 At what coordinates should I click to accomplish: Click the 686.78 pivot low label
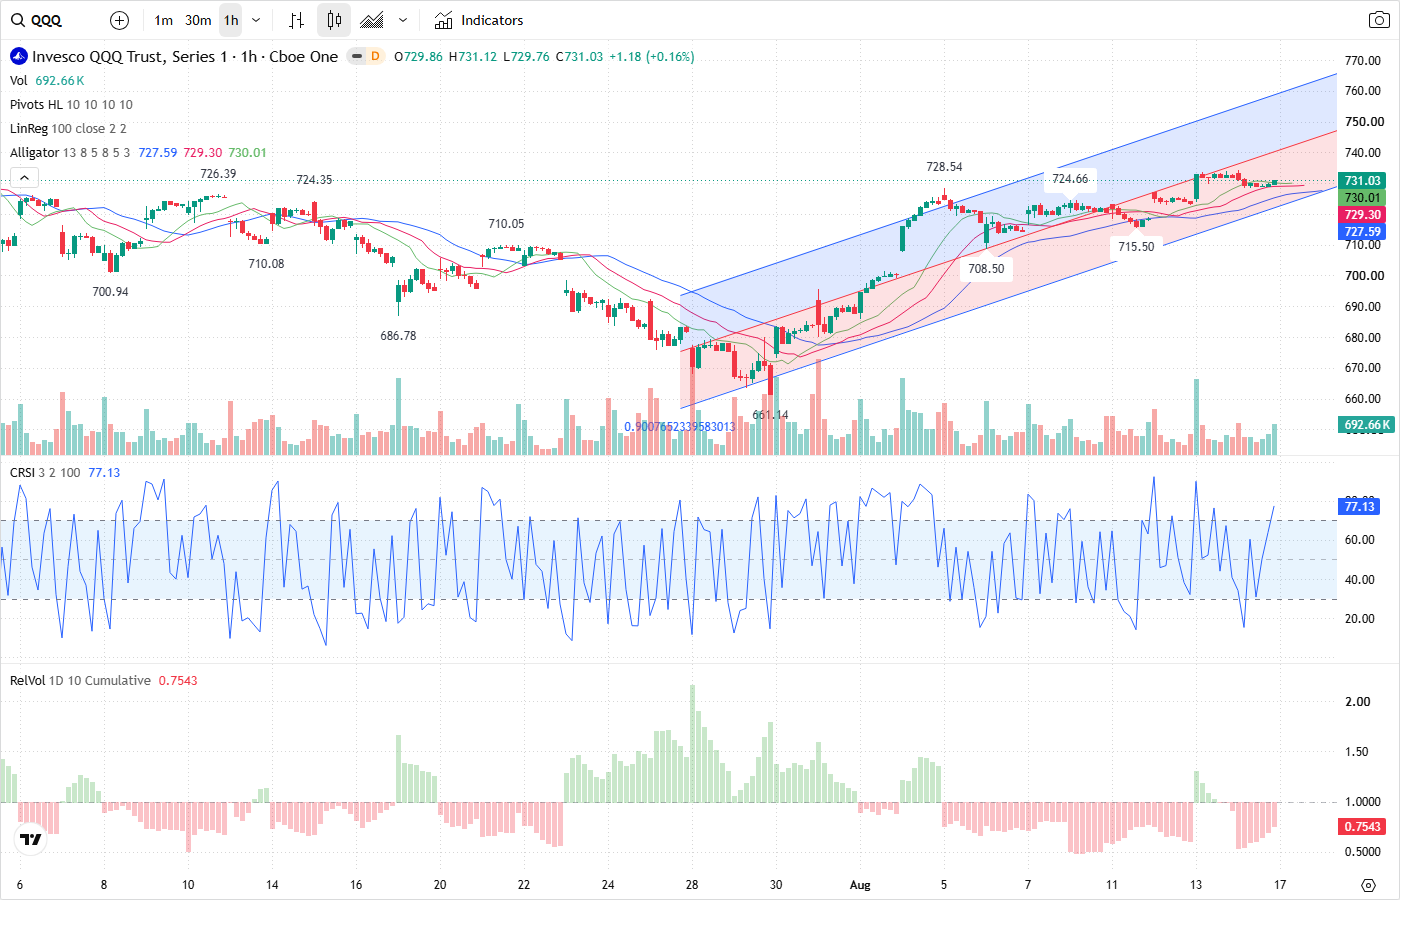[x=398, y=336]
